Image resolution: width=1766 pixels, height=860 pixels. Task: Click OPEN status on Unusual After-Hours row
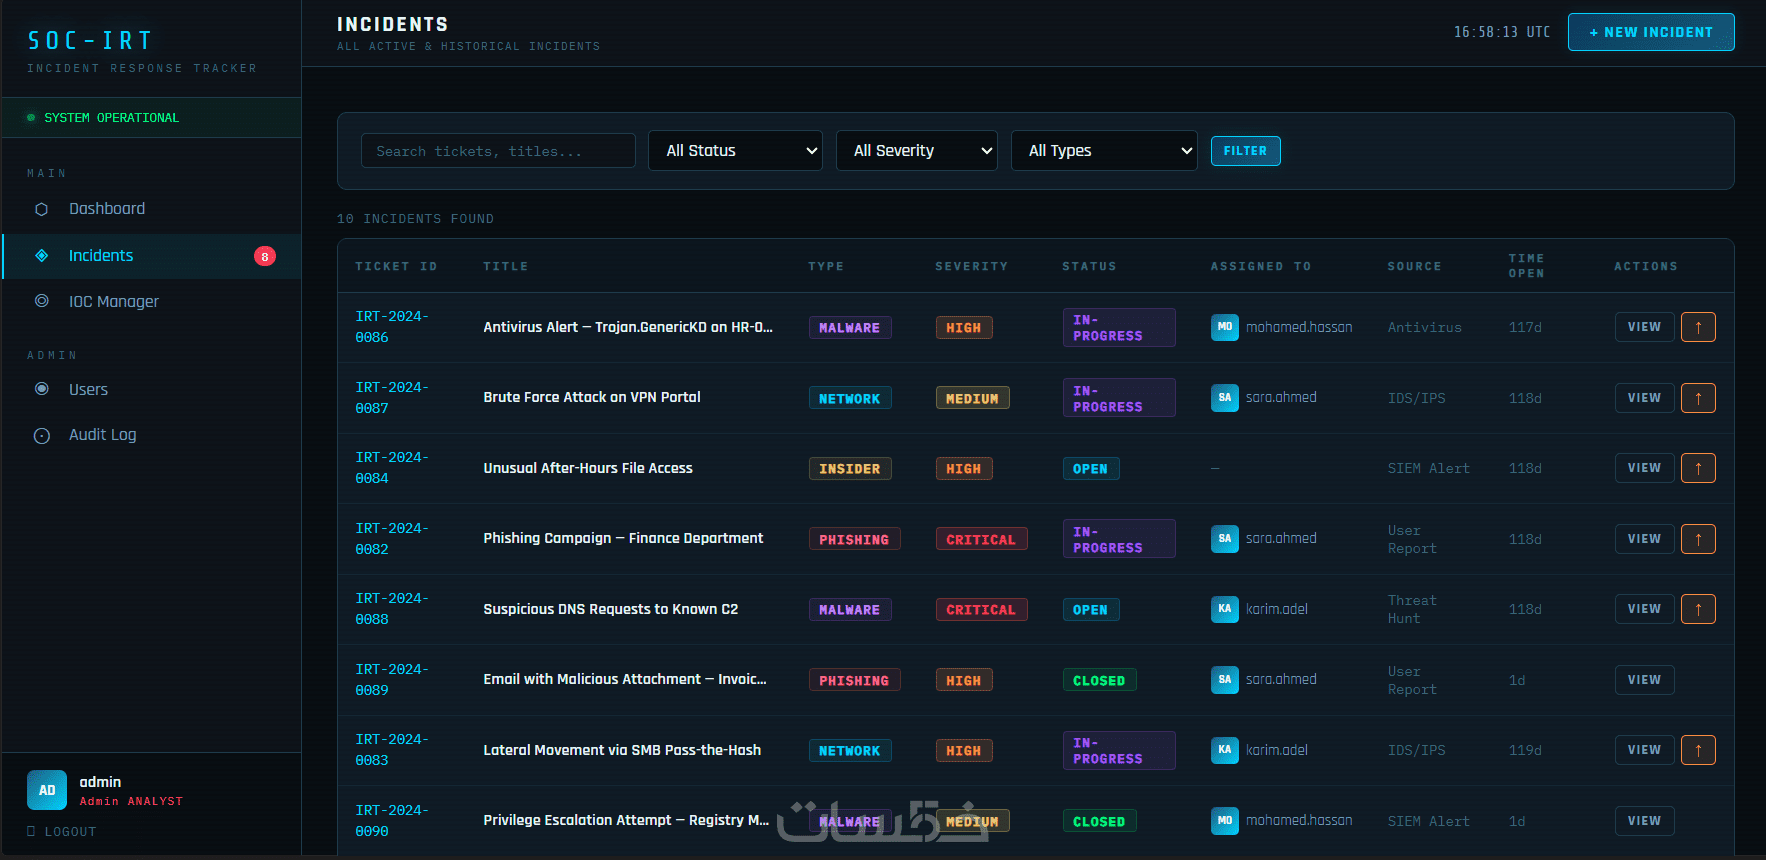coord(1090,469)
